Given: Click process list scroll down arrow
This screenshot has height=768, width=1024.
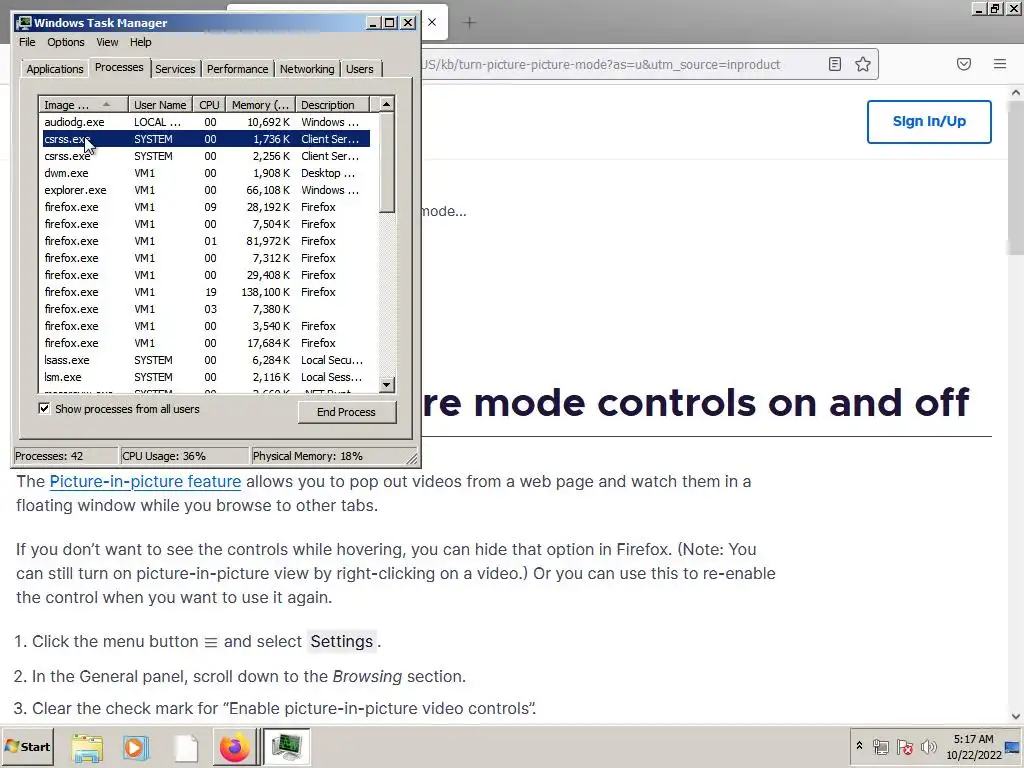Looking at the screenshot, I should coord(387,385).
